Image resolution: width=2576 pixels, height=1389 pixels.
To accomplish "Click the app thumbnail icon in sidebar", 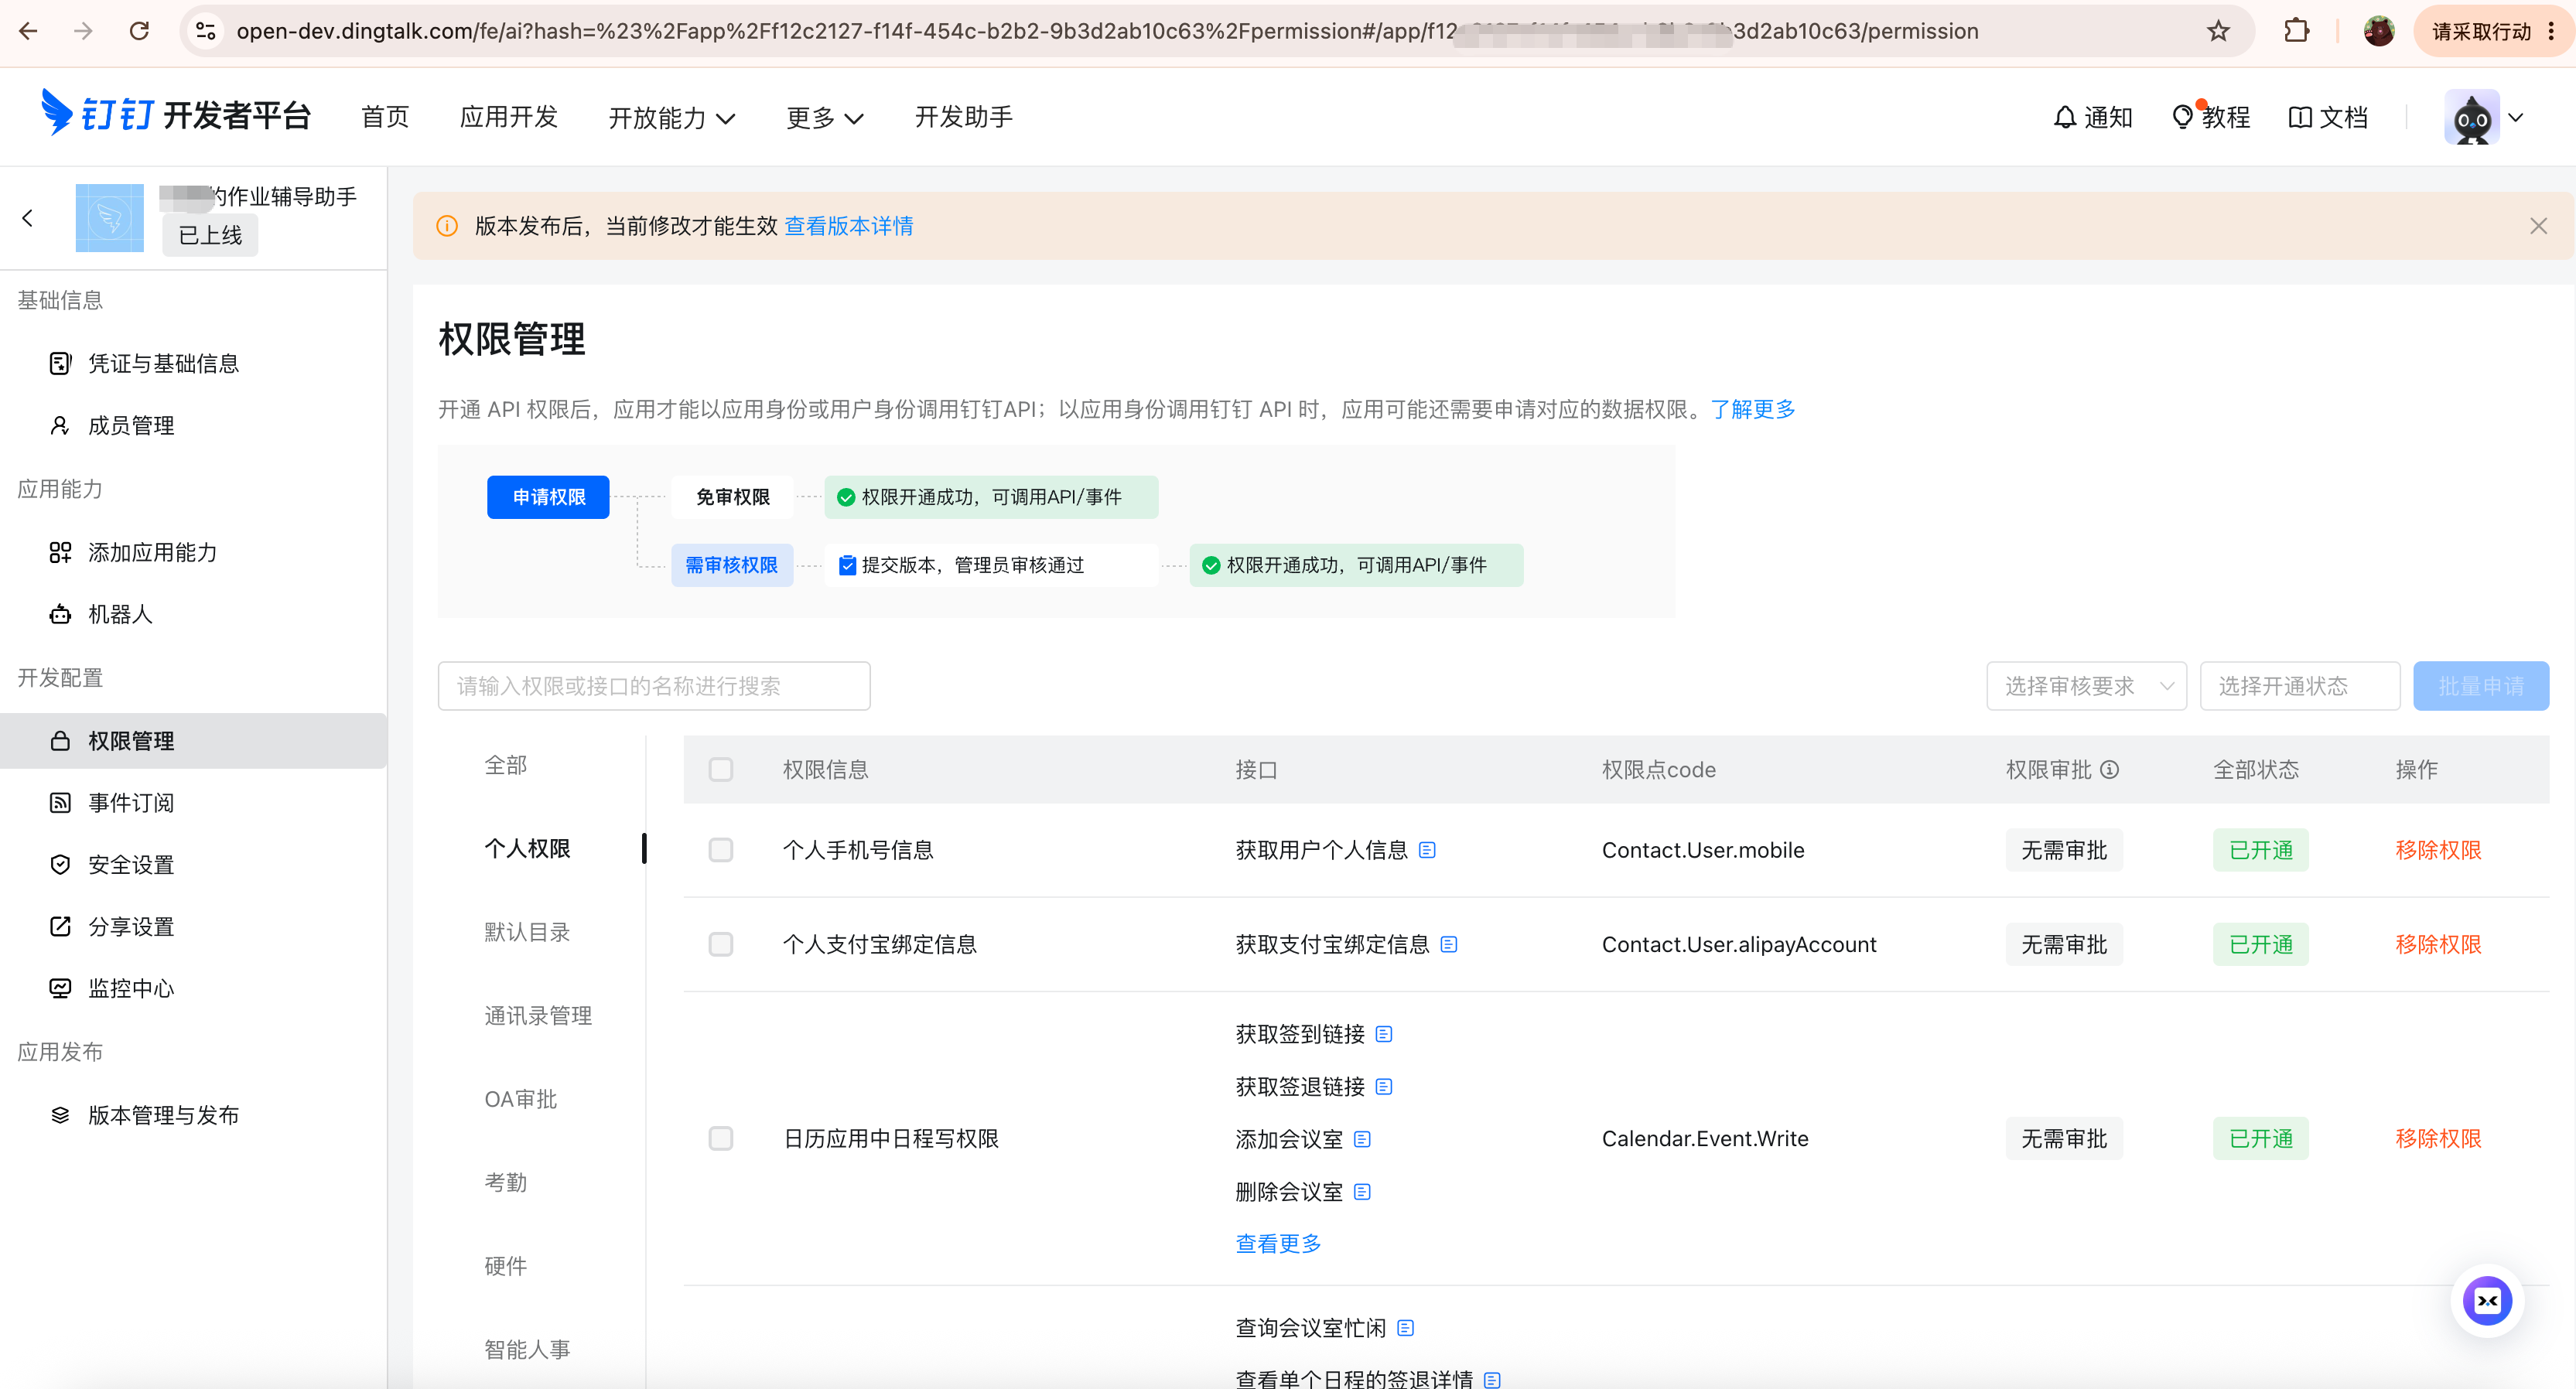I will point(110,217).
